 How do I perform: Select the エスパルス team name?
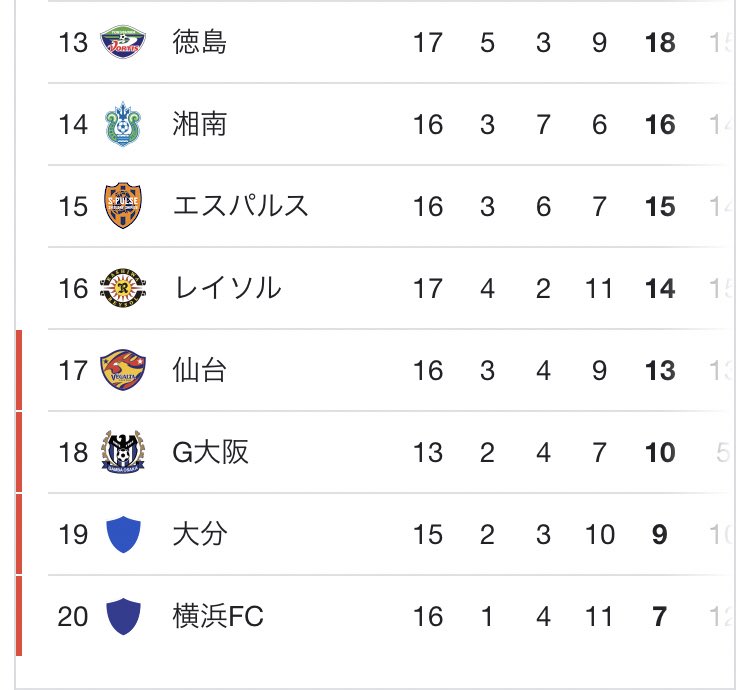click(240, 207)
